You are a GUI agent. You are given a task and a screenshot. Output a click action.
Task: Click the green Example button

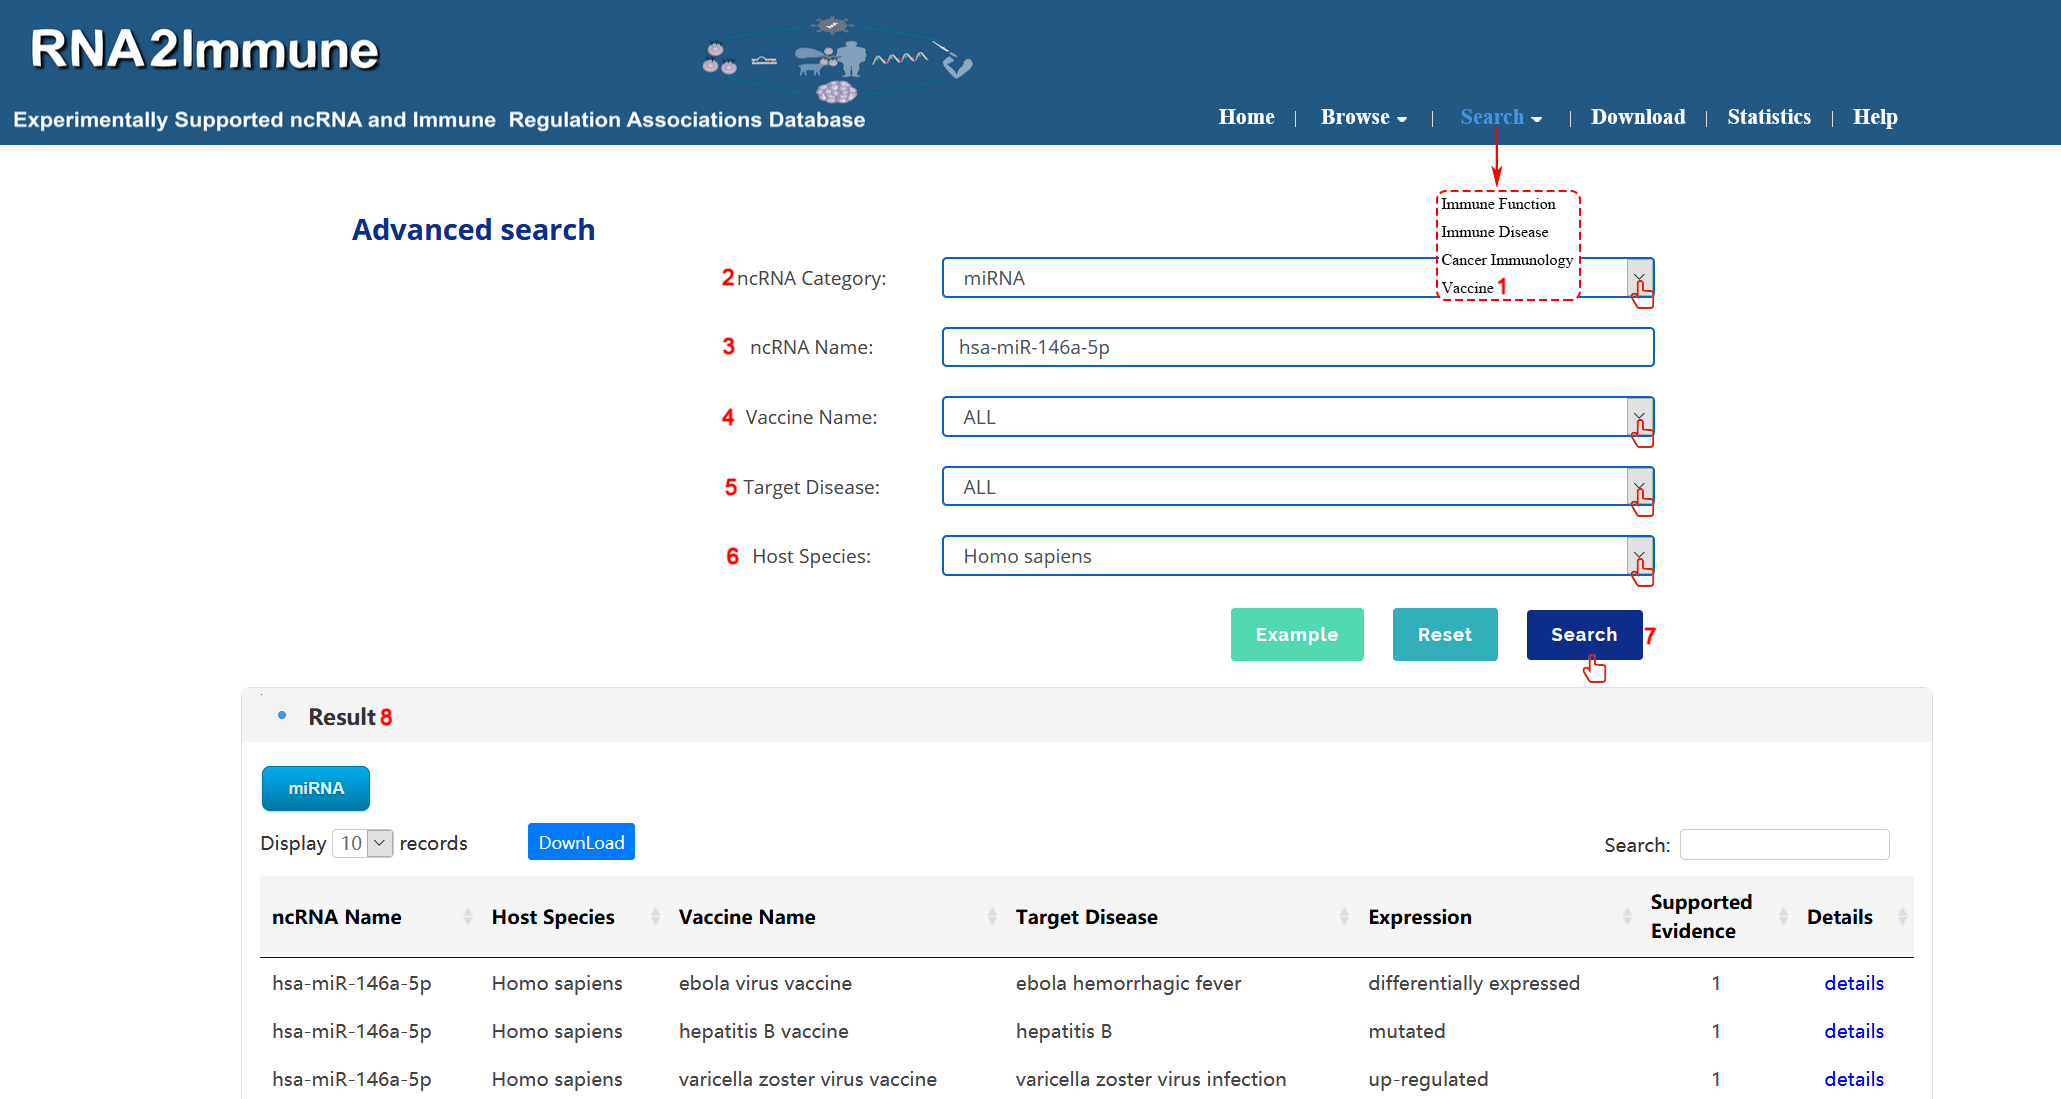coord(1296,634)
